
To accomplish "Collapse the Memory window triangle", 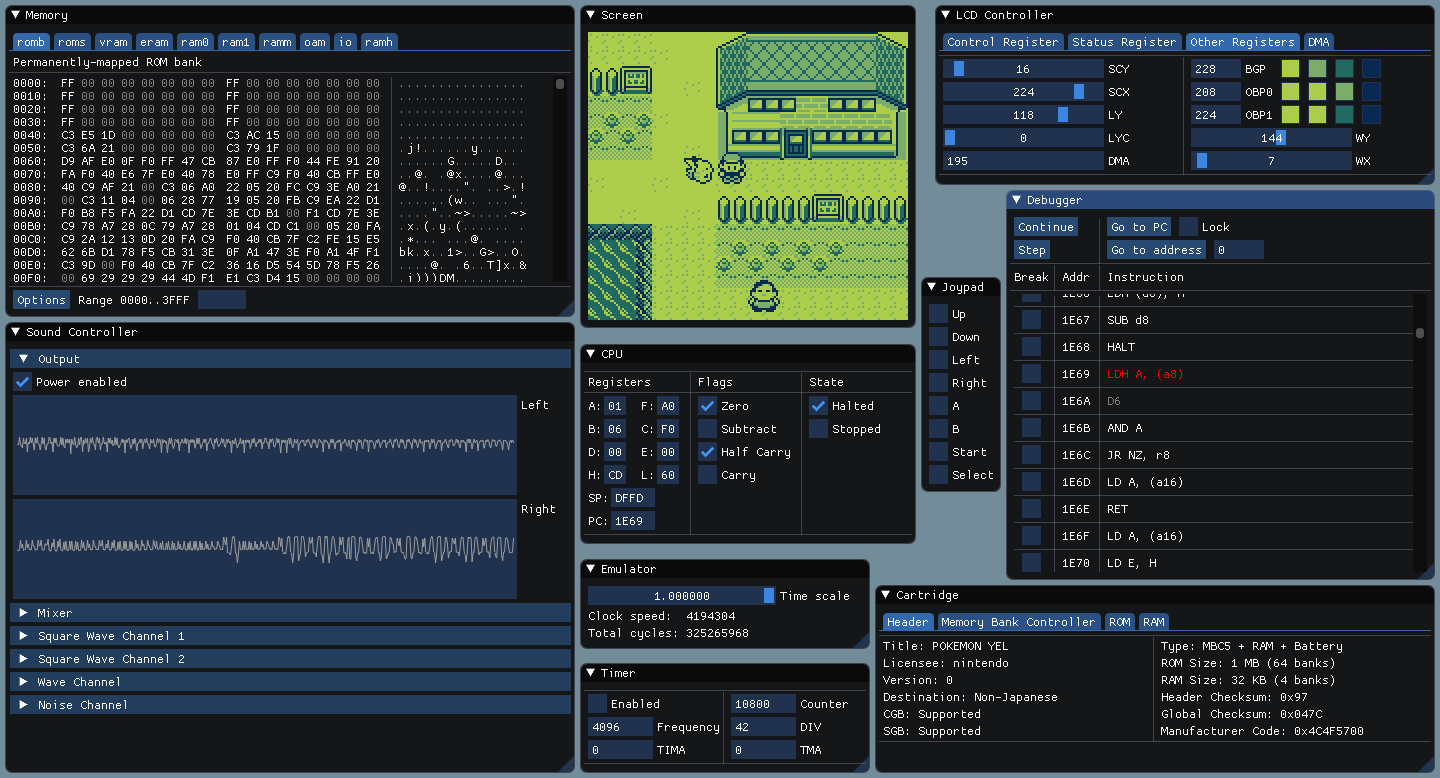I will [17, 15].
